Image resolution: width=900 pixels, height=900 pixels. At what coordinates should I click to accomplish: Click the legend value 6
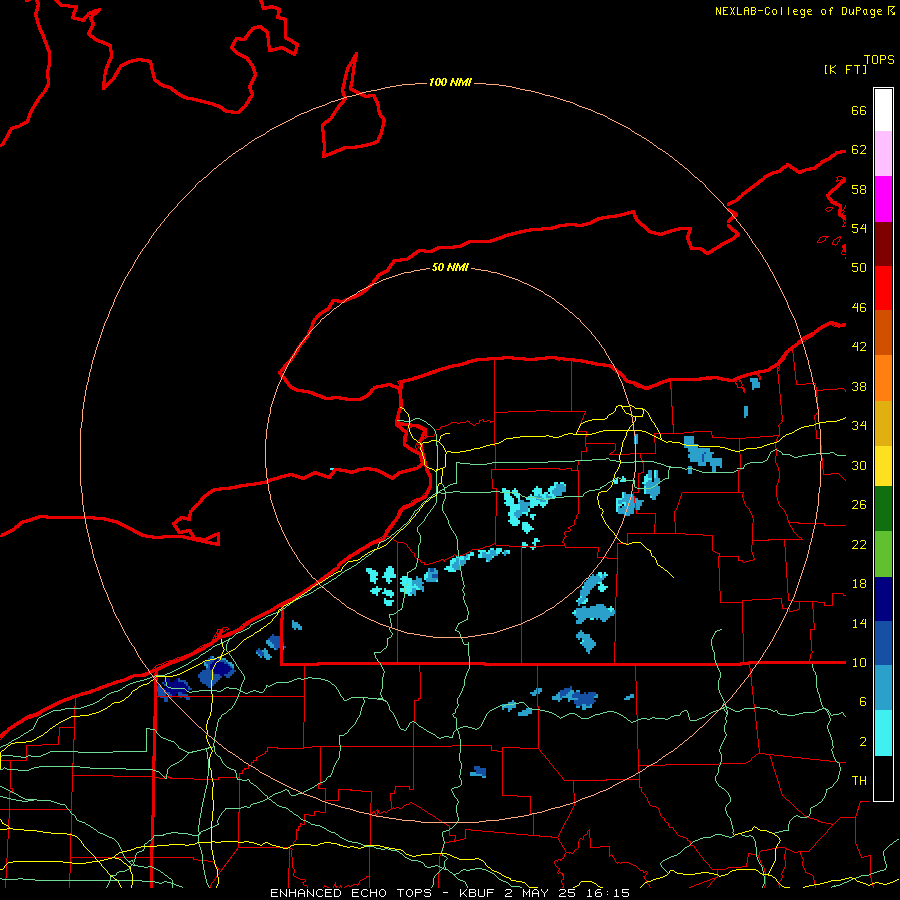(862, 702)
